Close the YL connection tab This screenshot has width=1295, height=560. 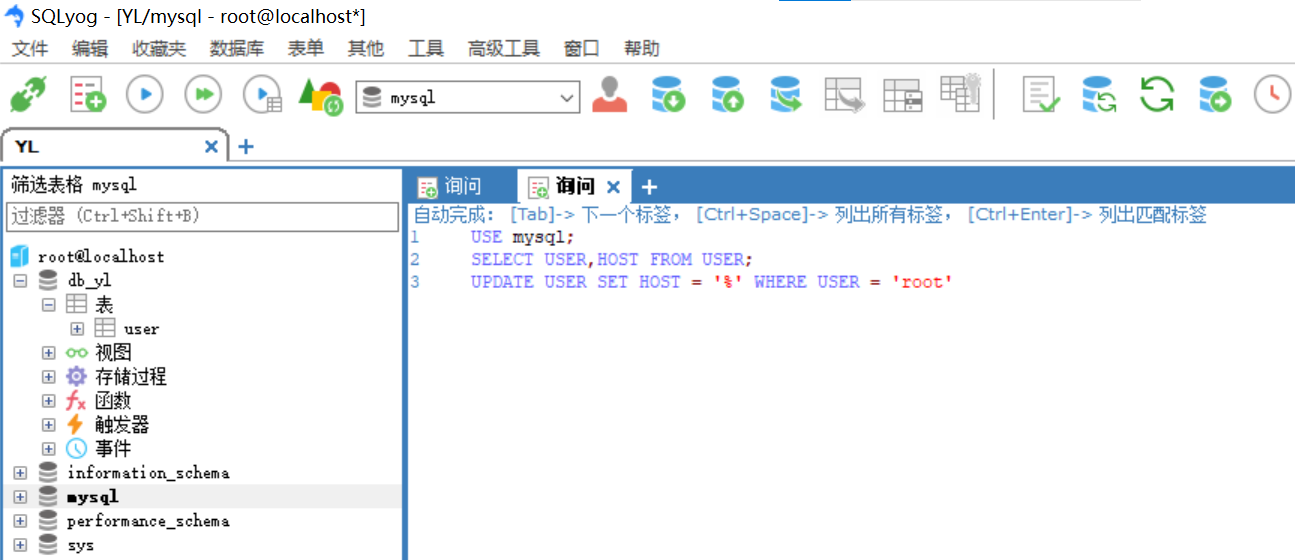tap(211, 146)
